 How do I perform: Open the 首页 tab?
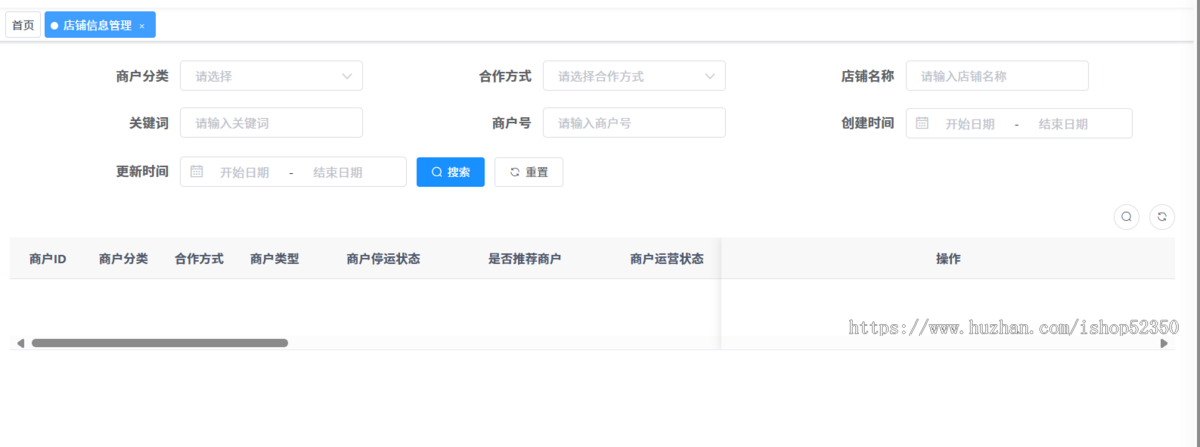click(x=23, y=25)
